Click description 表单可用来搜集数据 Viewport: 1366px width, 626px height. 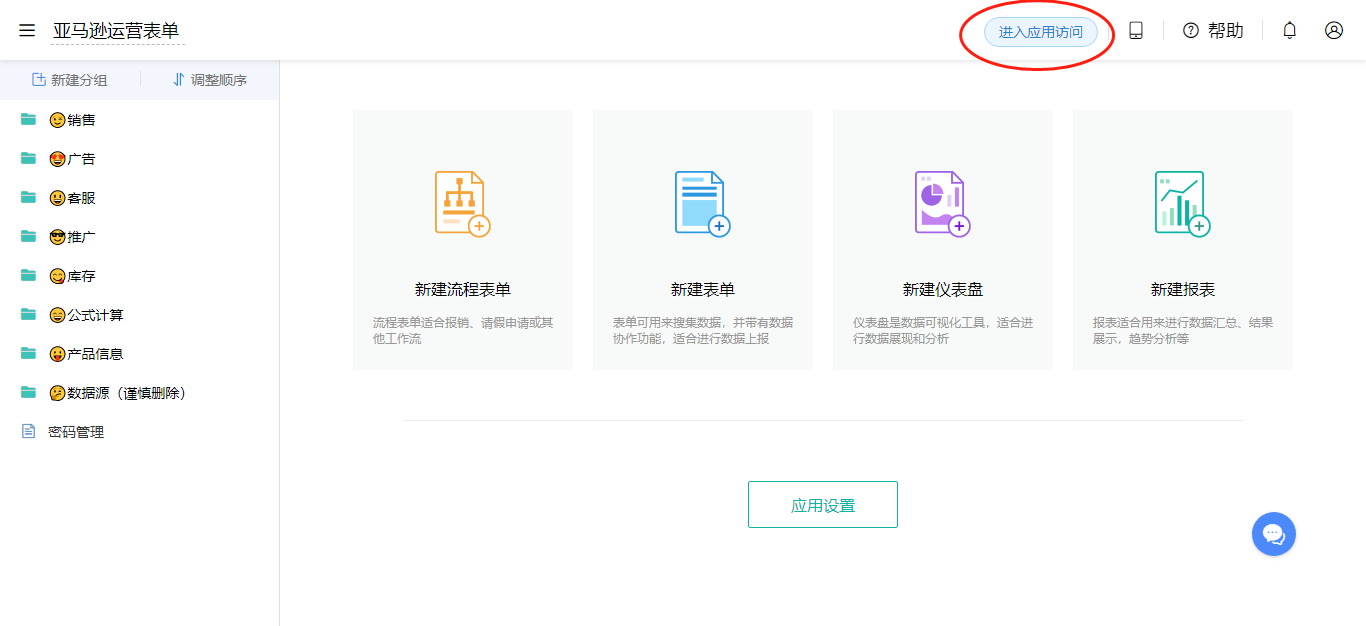click(703, 331)
